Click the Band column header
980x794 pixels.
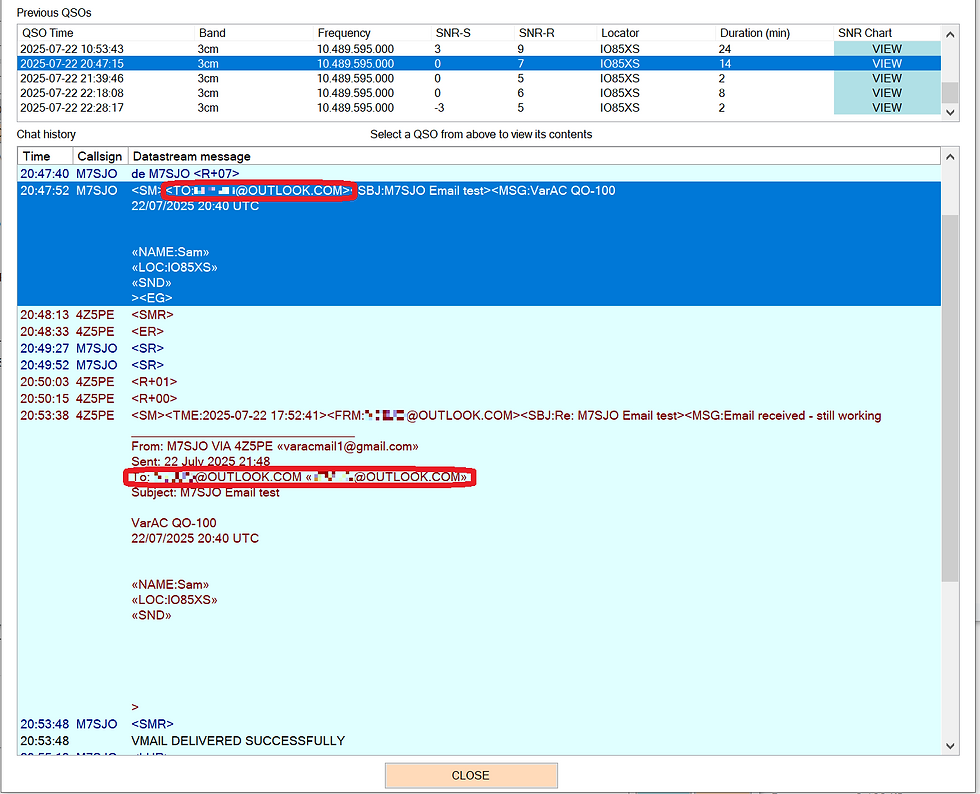pos(254,33)
